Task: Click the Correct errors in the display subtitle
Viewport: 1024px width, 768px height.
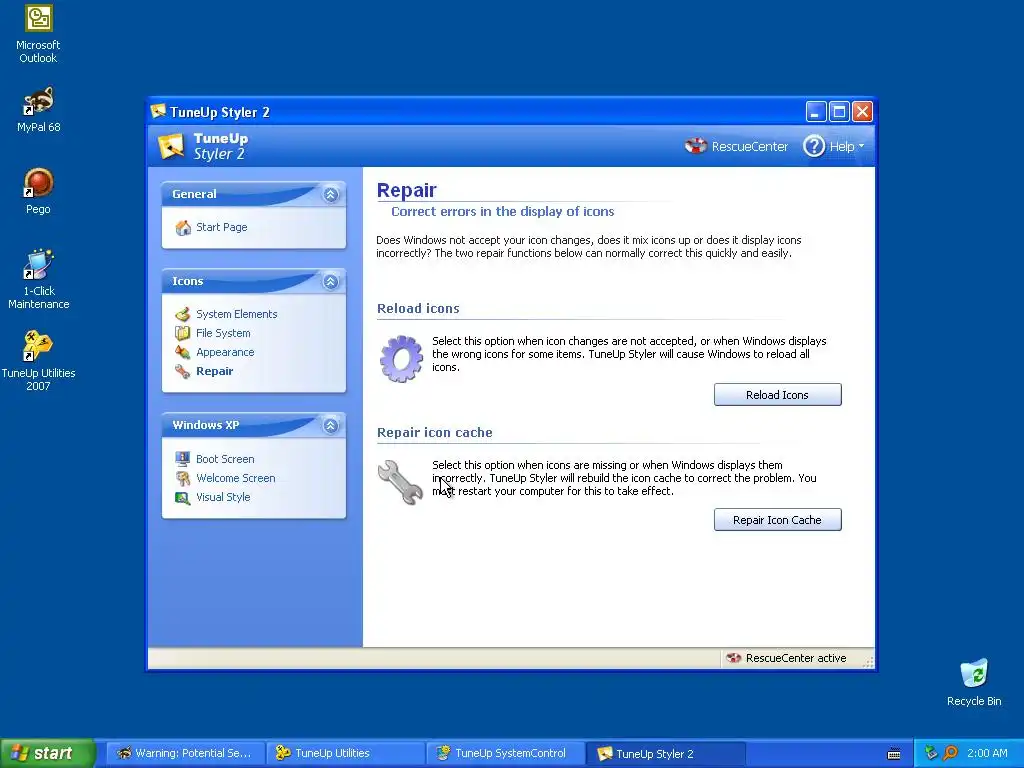Action: point(502,212)
